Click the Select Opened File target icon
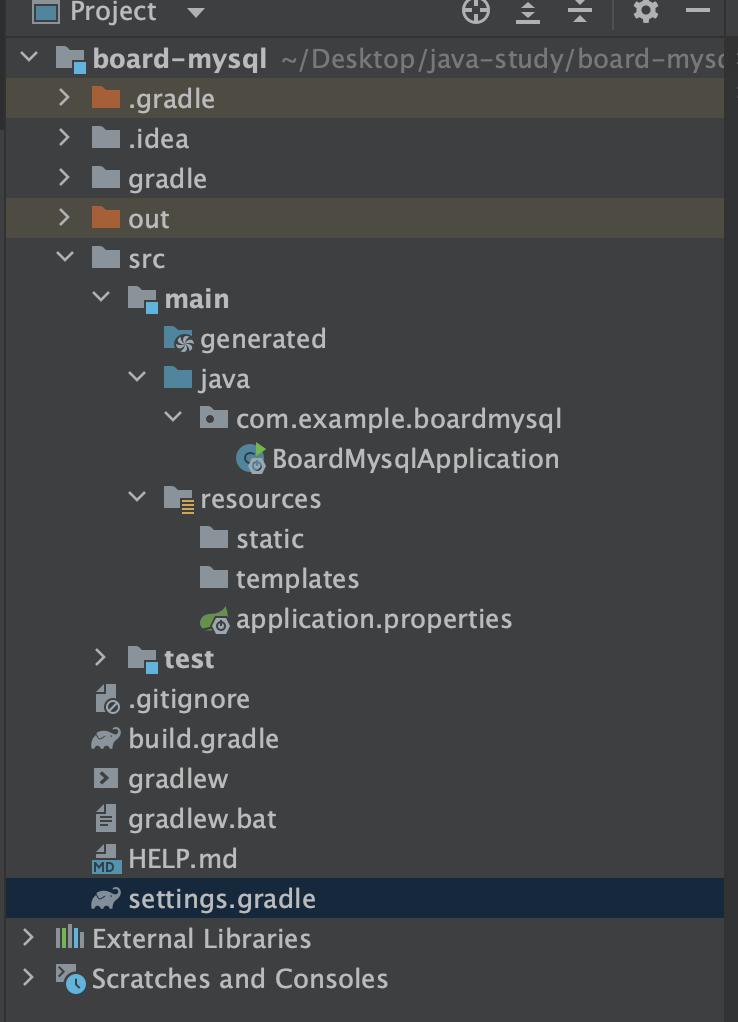 pos(476,11)
